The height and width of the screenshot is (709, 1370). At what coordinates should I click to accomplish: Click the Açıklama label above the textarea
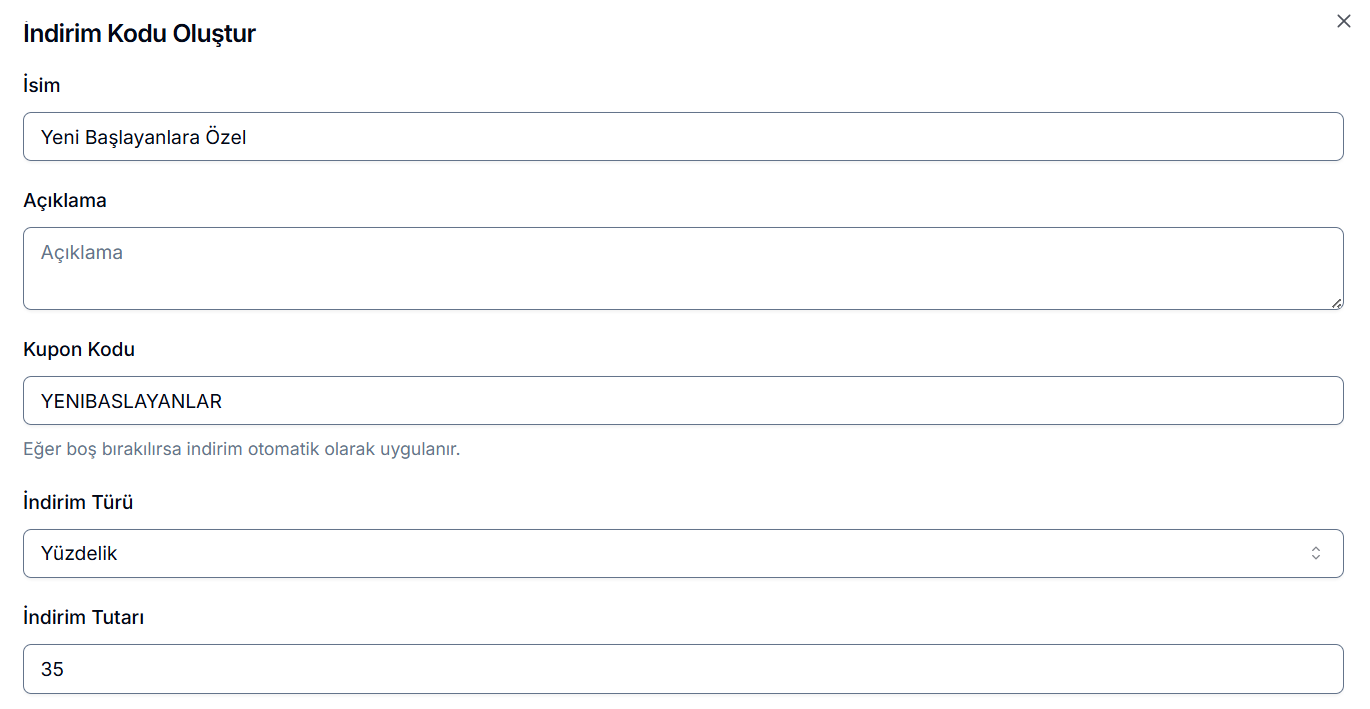[65, 200]
